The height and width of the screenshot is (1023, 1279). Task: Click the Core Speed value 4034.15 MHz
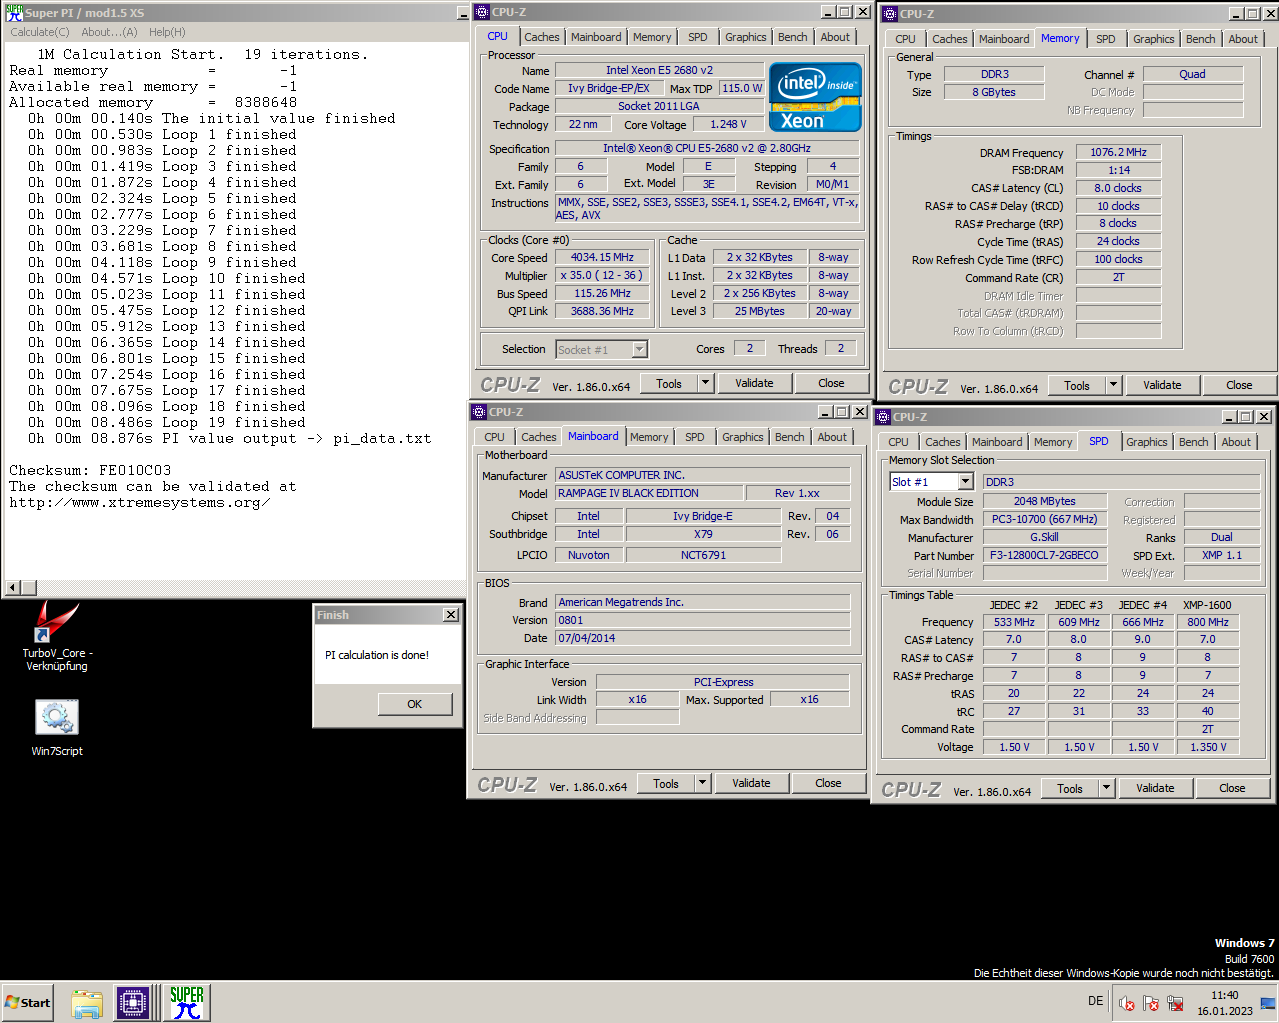[602, 257]
